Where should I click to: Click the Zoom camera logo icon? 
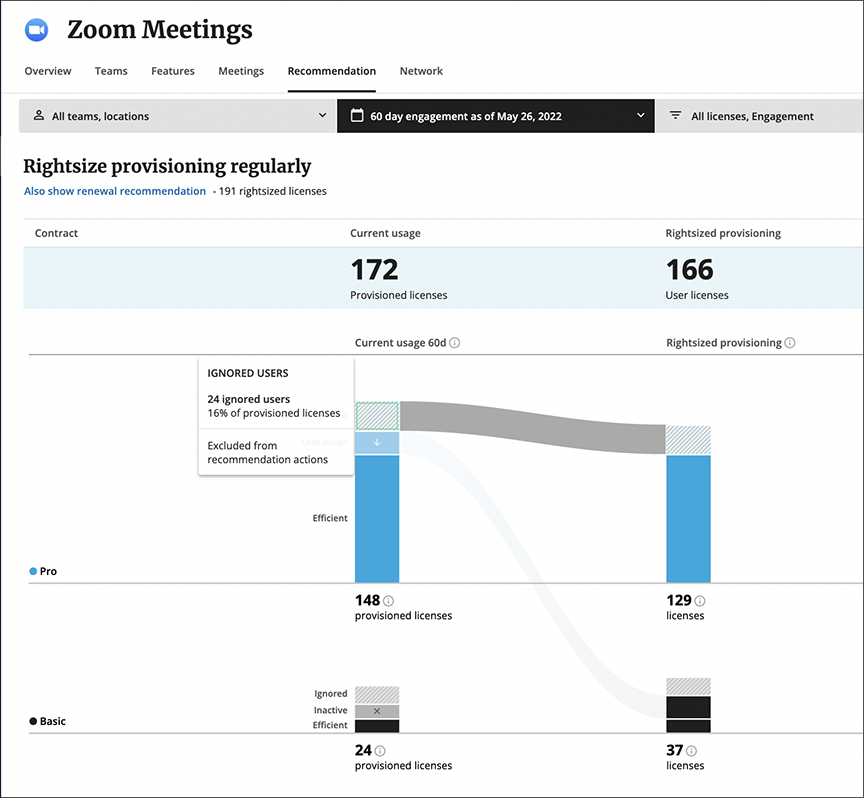(x=37, y=30)
